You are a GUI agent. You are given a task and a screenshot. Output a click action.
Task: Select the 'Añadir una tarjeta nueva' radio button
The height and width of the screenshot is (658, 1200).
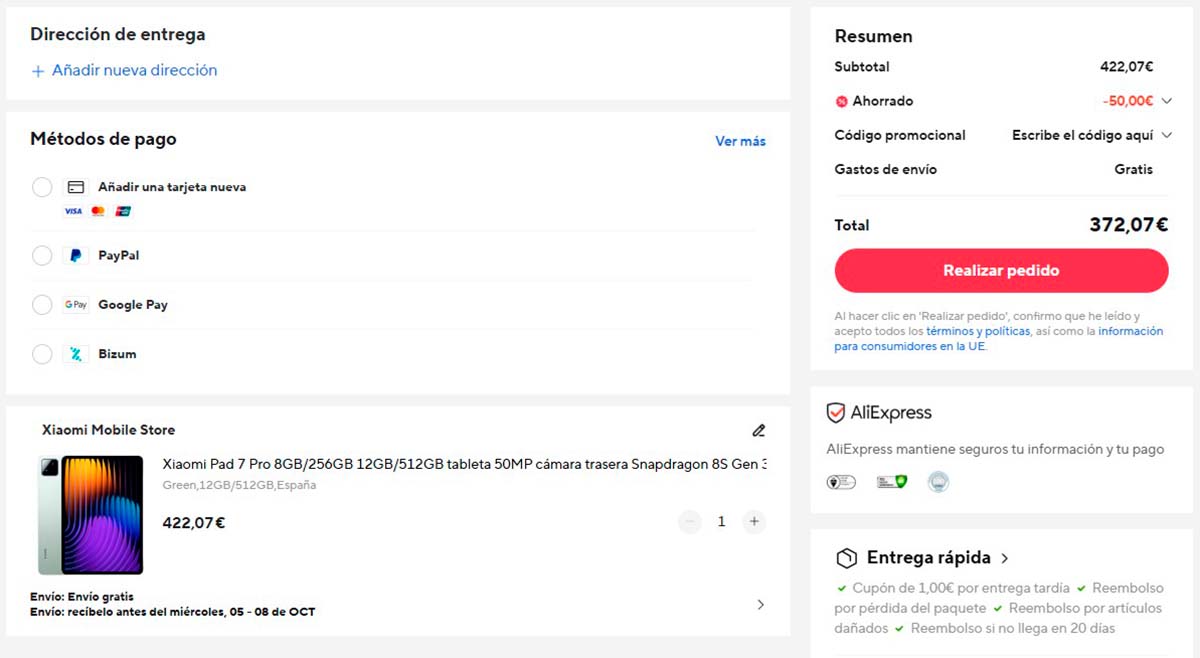click(42, 187)
